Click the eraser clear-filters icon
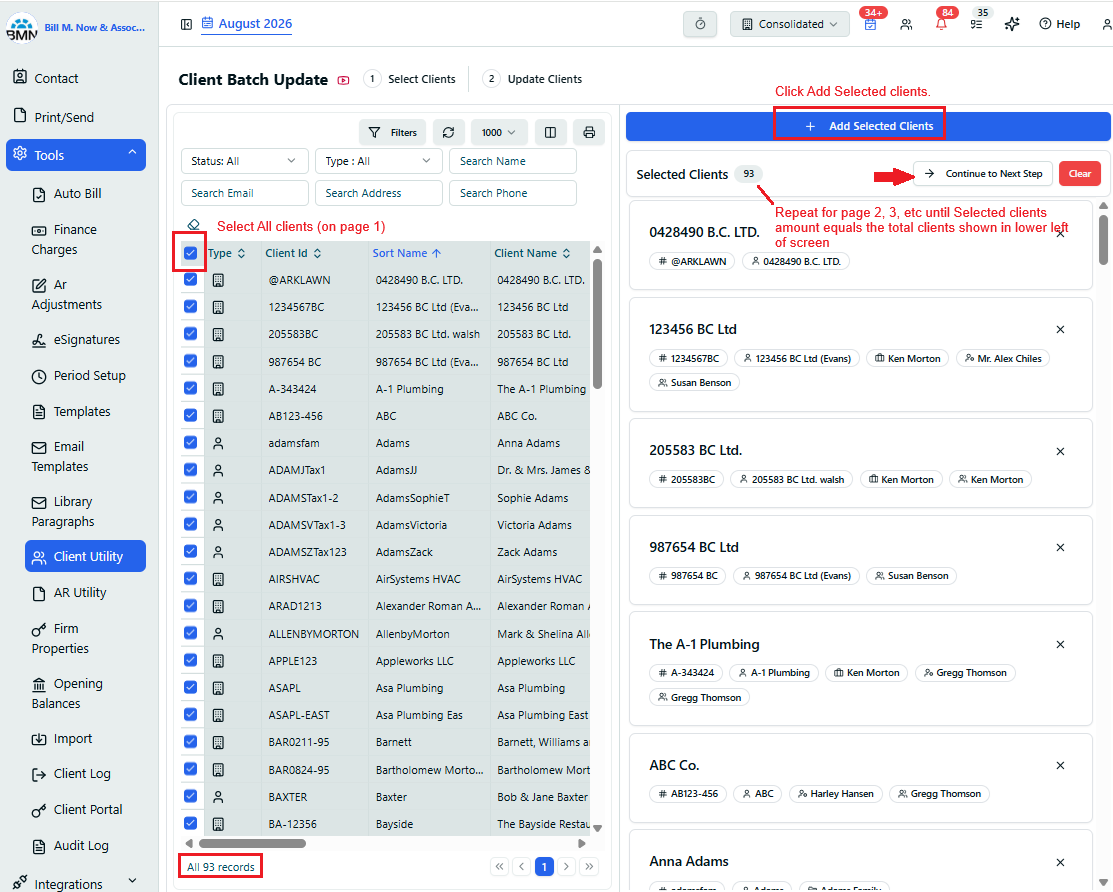1113x892 pixels. coord(193,225)
